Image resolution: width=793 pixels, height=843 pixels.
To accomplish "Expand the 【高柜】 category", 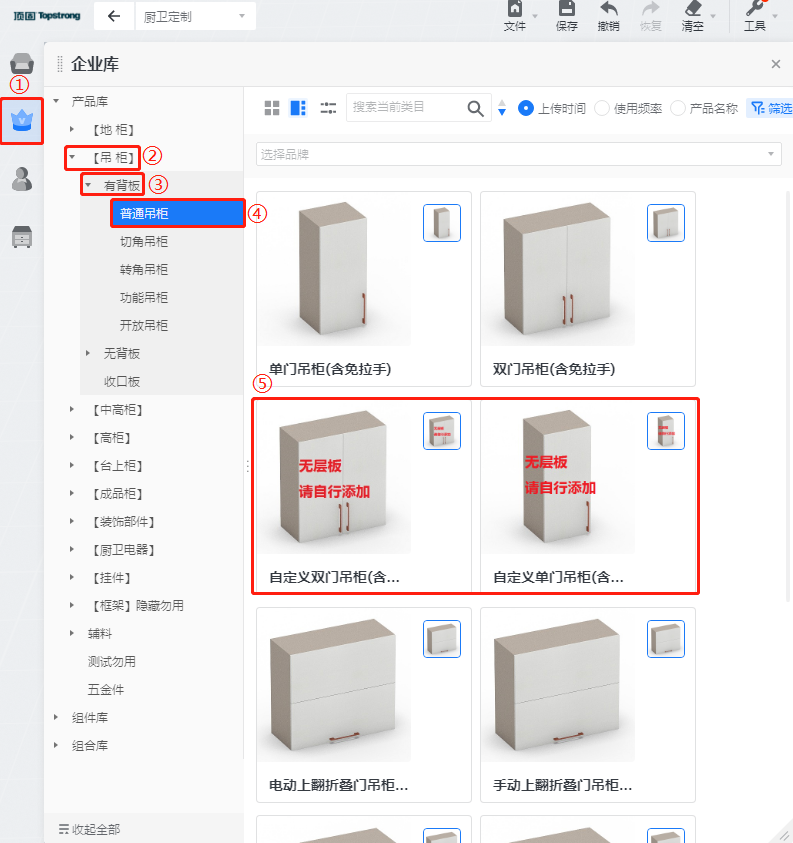I will 72,437.
